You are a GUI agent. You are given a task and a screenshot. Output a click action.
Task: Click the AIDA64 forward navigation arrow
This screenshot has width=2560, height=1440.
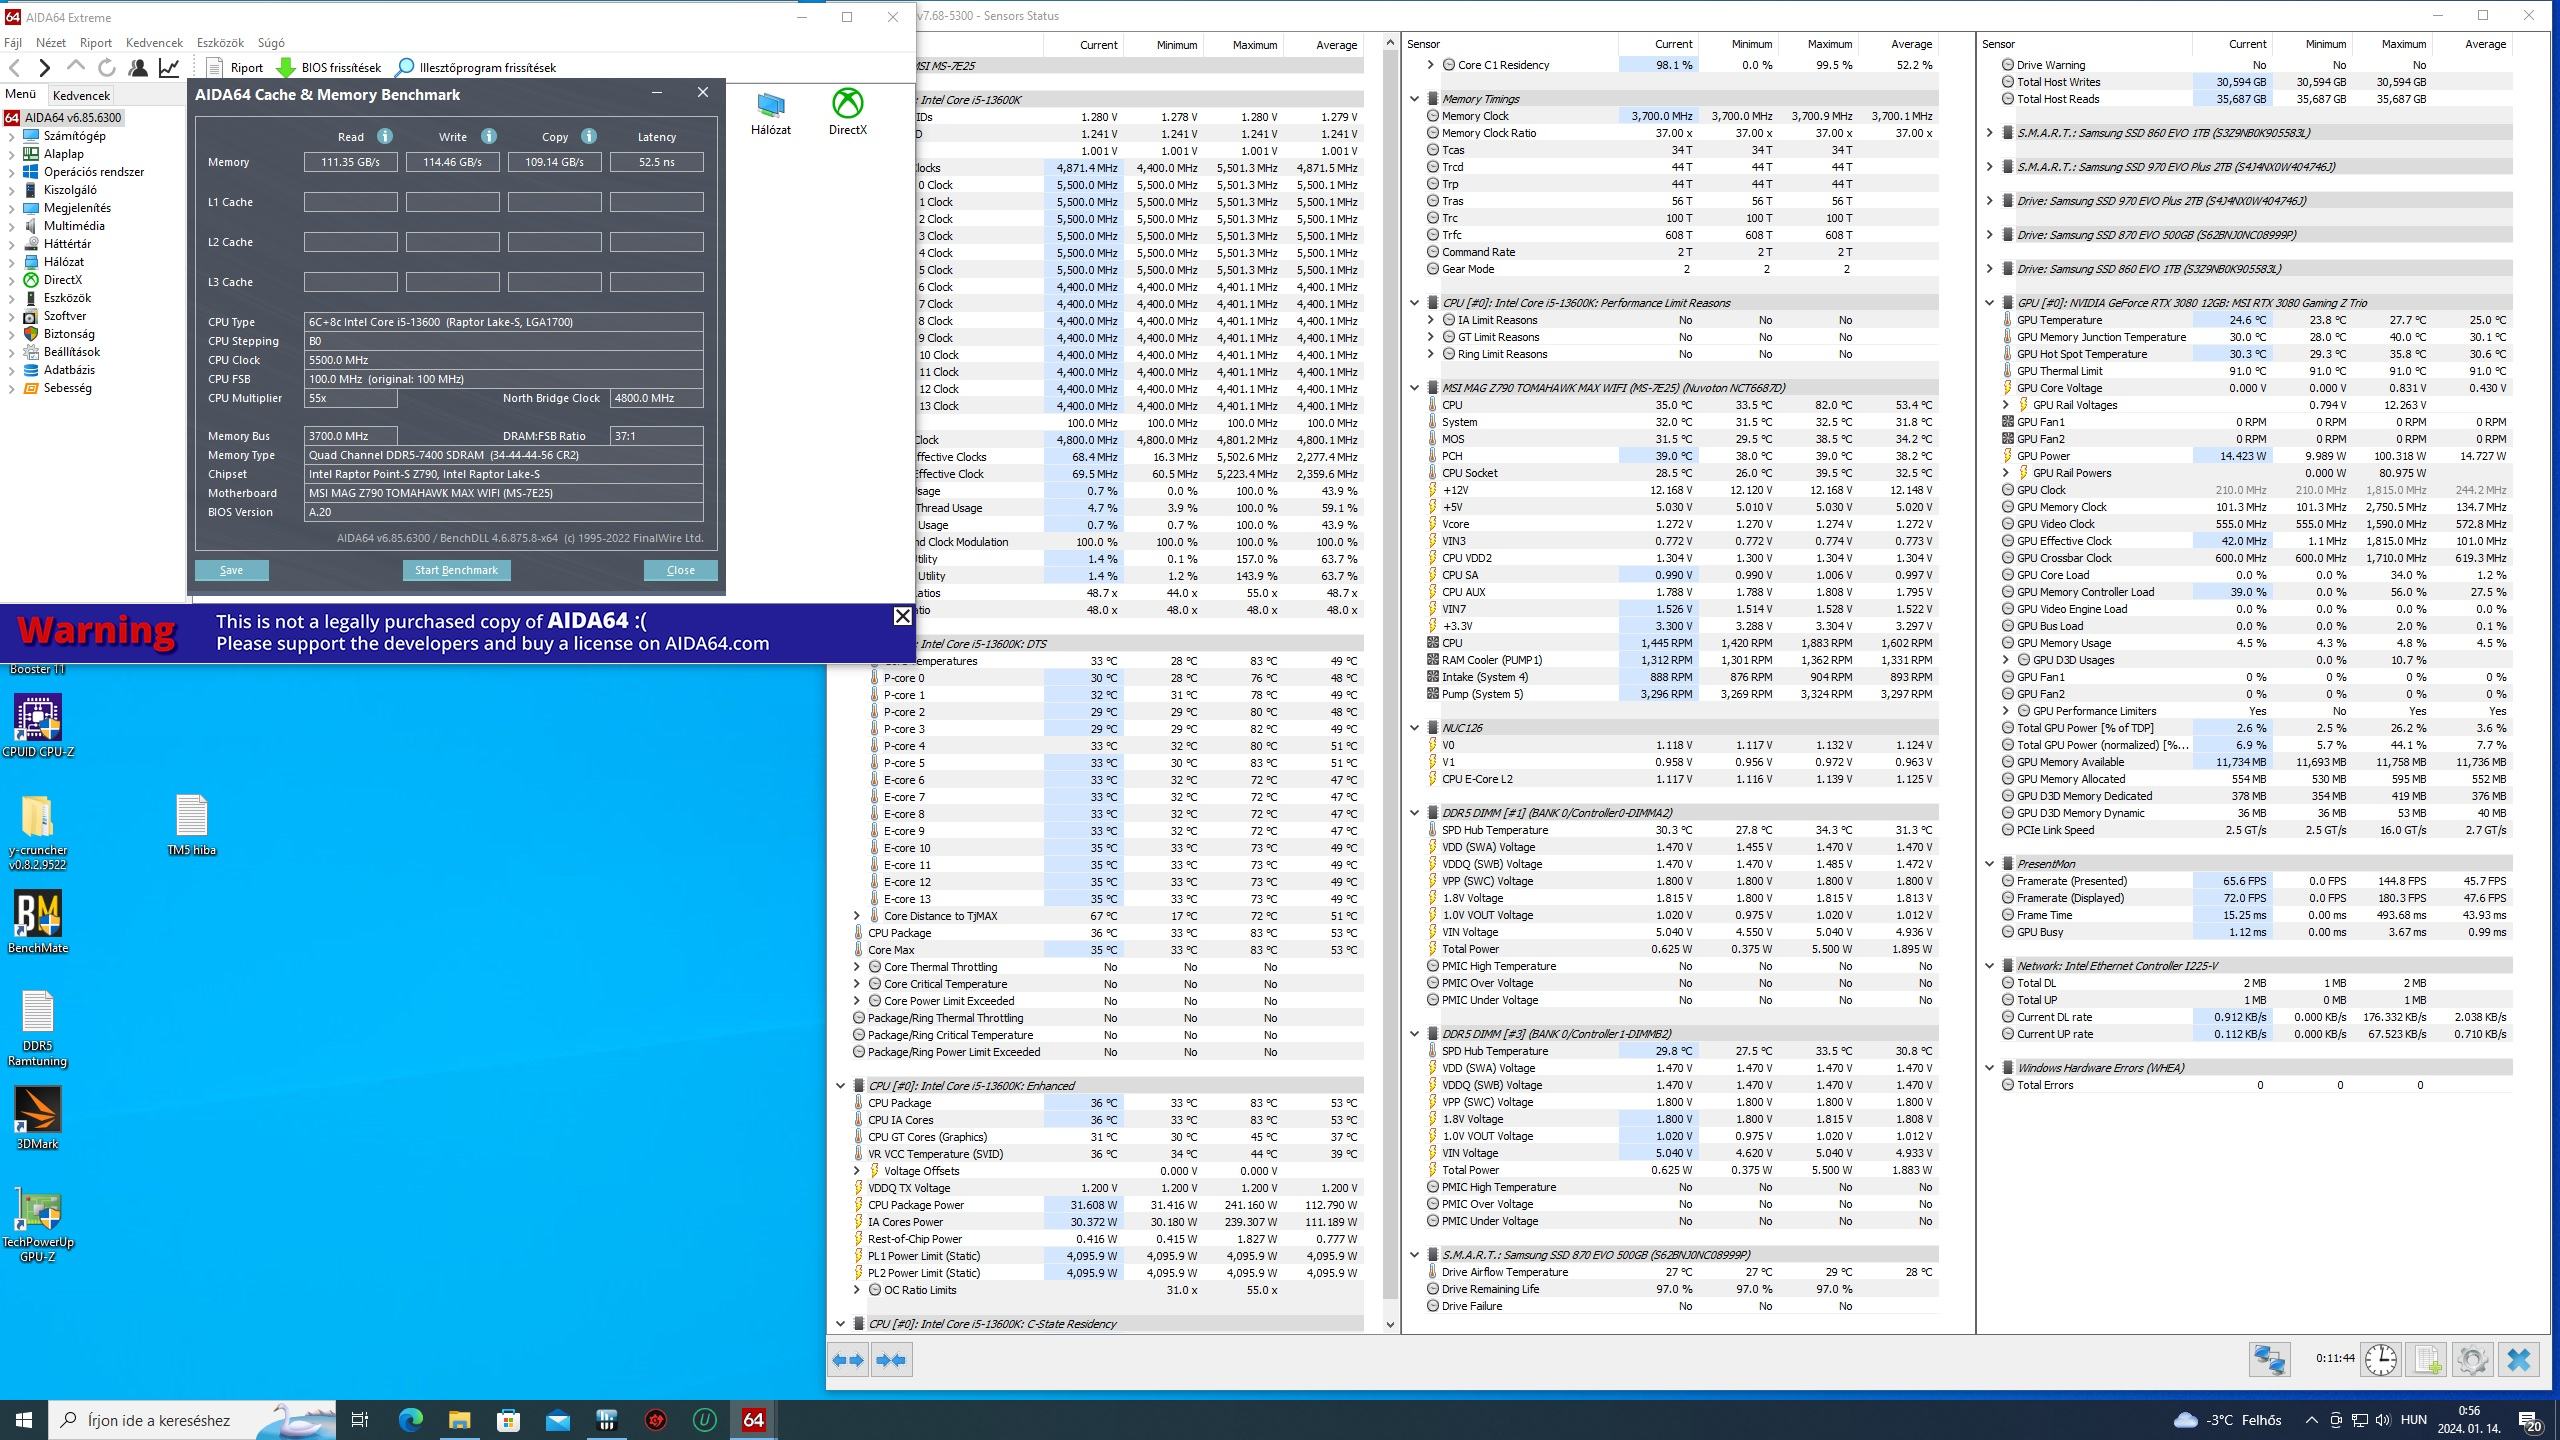(44, 67)
